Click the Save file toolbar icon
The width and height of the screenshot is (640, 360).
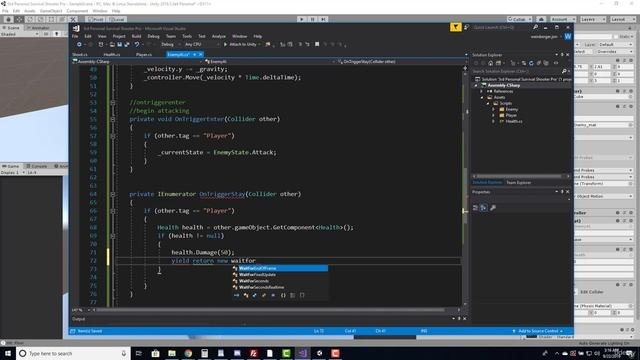(120, 44)
